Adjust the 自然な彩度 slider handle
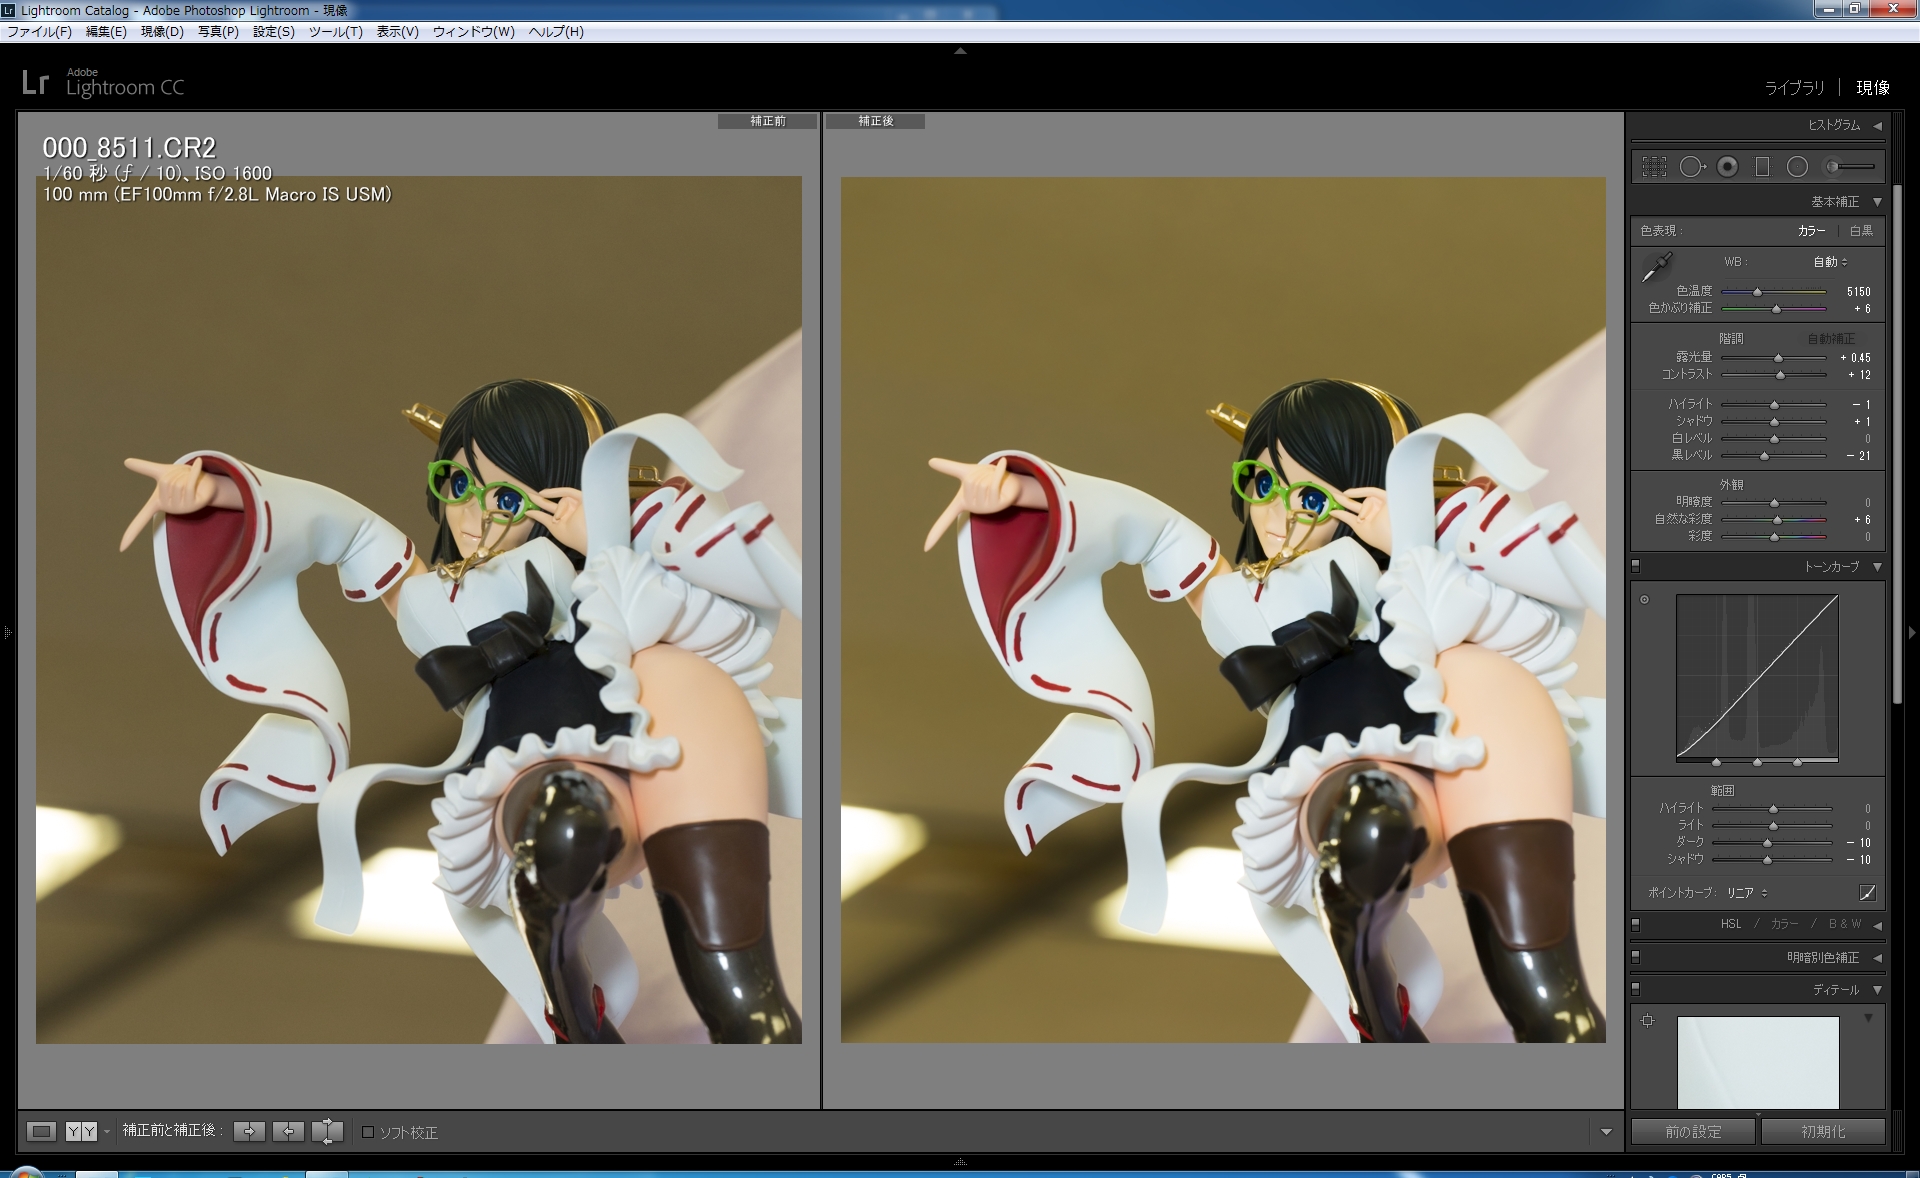Screen dimensions: 1920x1178 [x=1777, y=520]
